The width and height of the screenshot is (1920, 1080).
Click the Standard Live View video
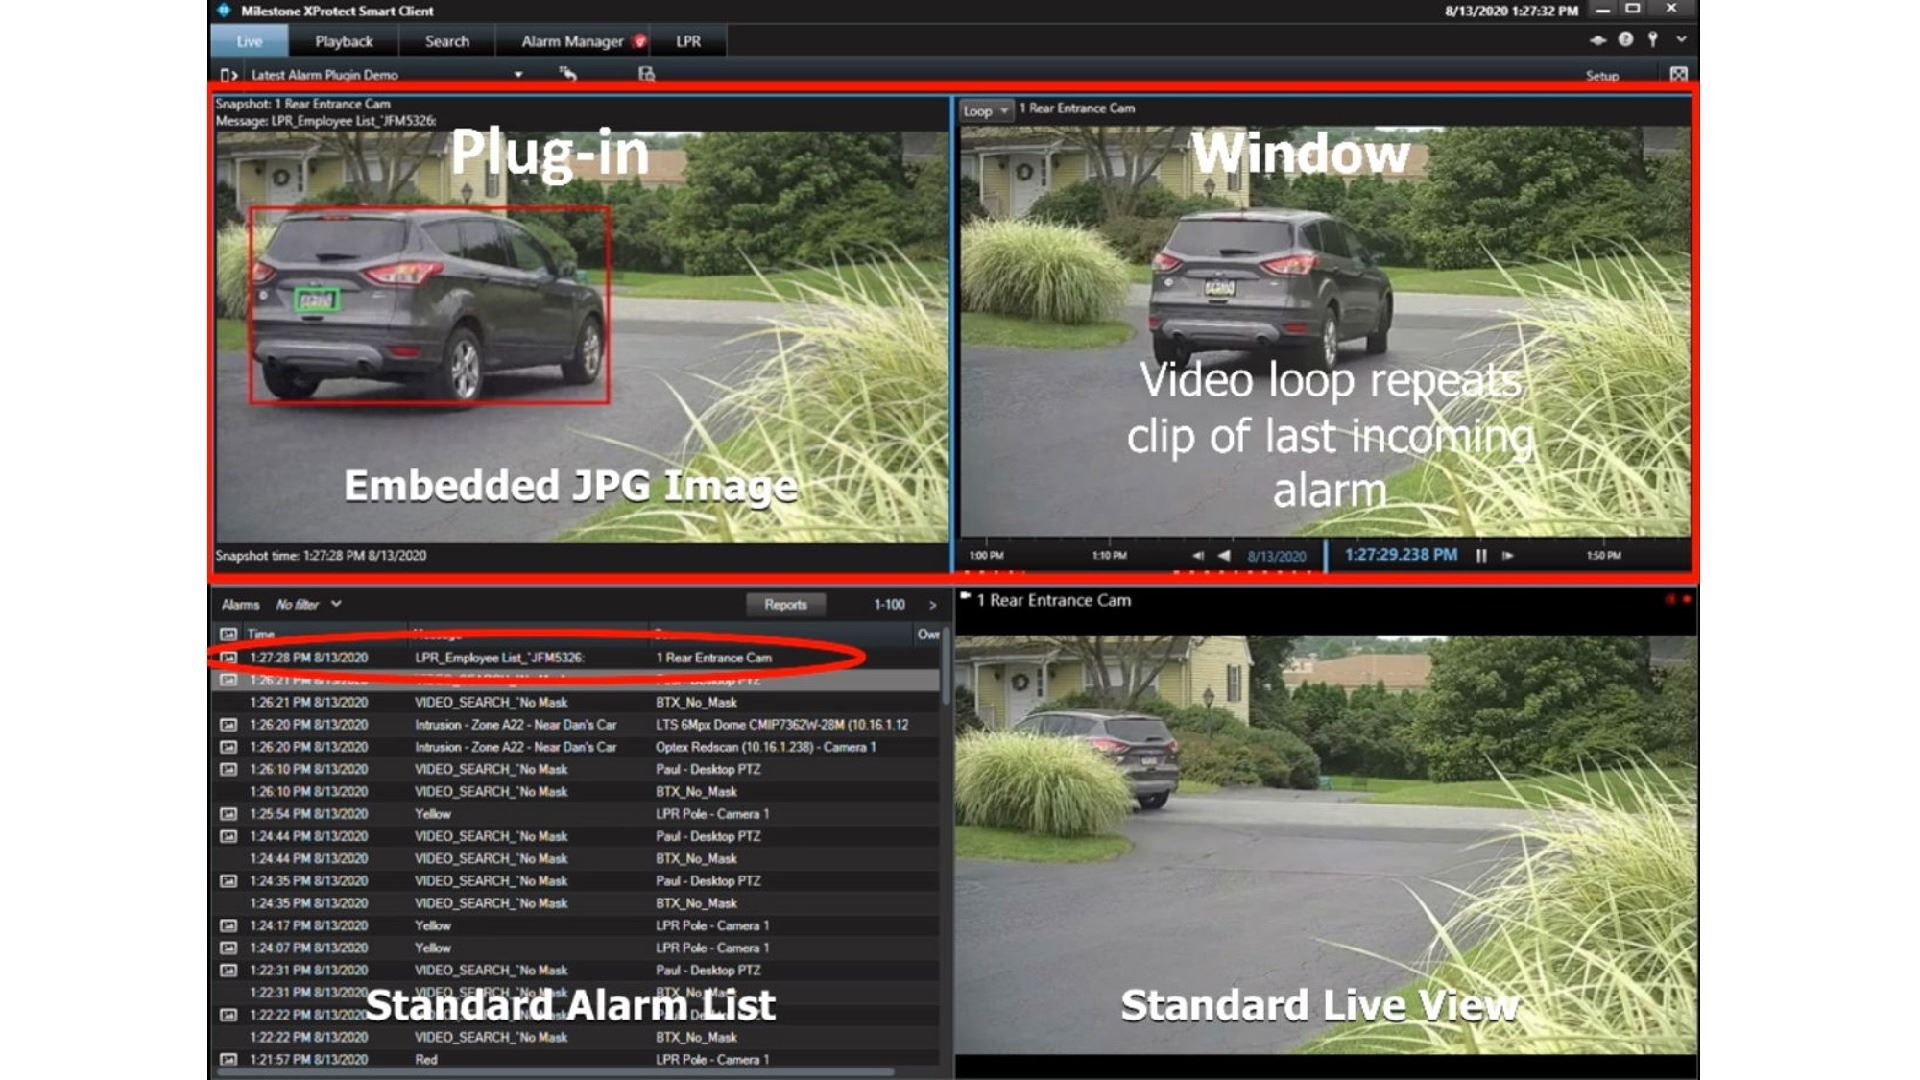[x=1326, y=843]
